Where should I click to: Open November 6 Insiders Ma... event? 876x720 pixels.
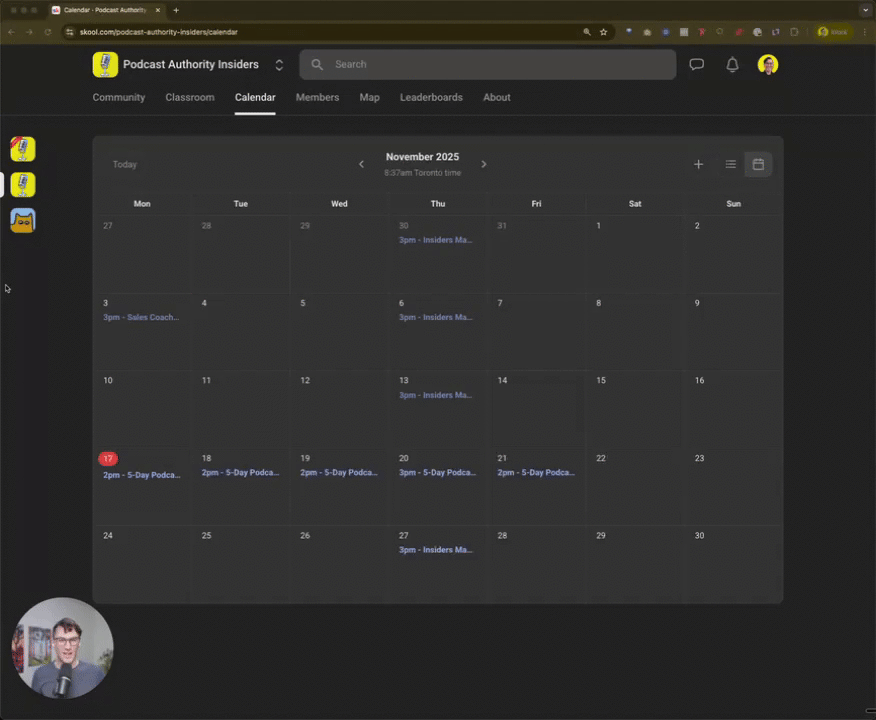[x=435, y=317]
